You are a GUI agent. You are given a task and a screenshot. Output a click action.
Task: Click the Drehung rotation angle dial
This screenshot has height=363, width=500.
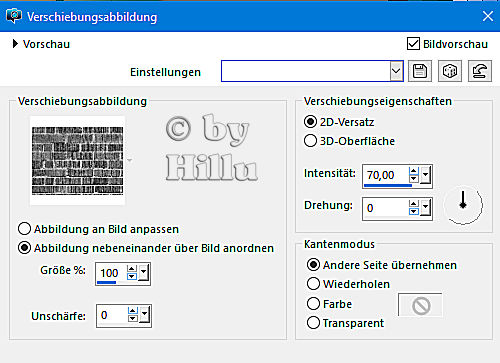463,205
